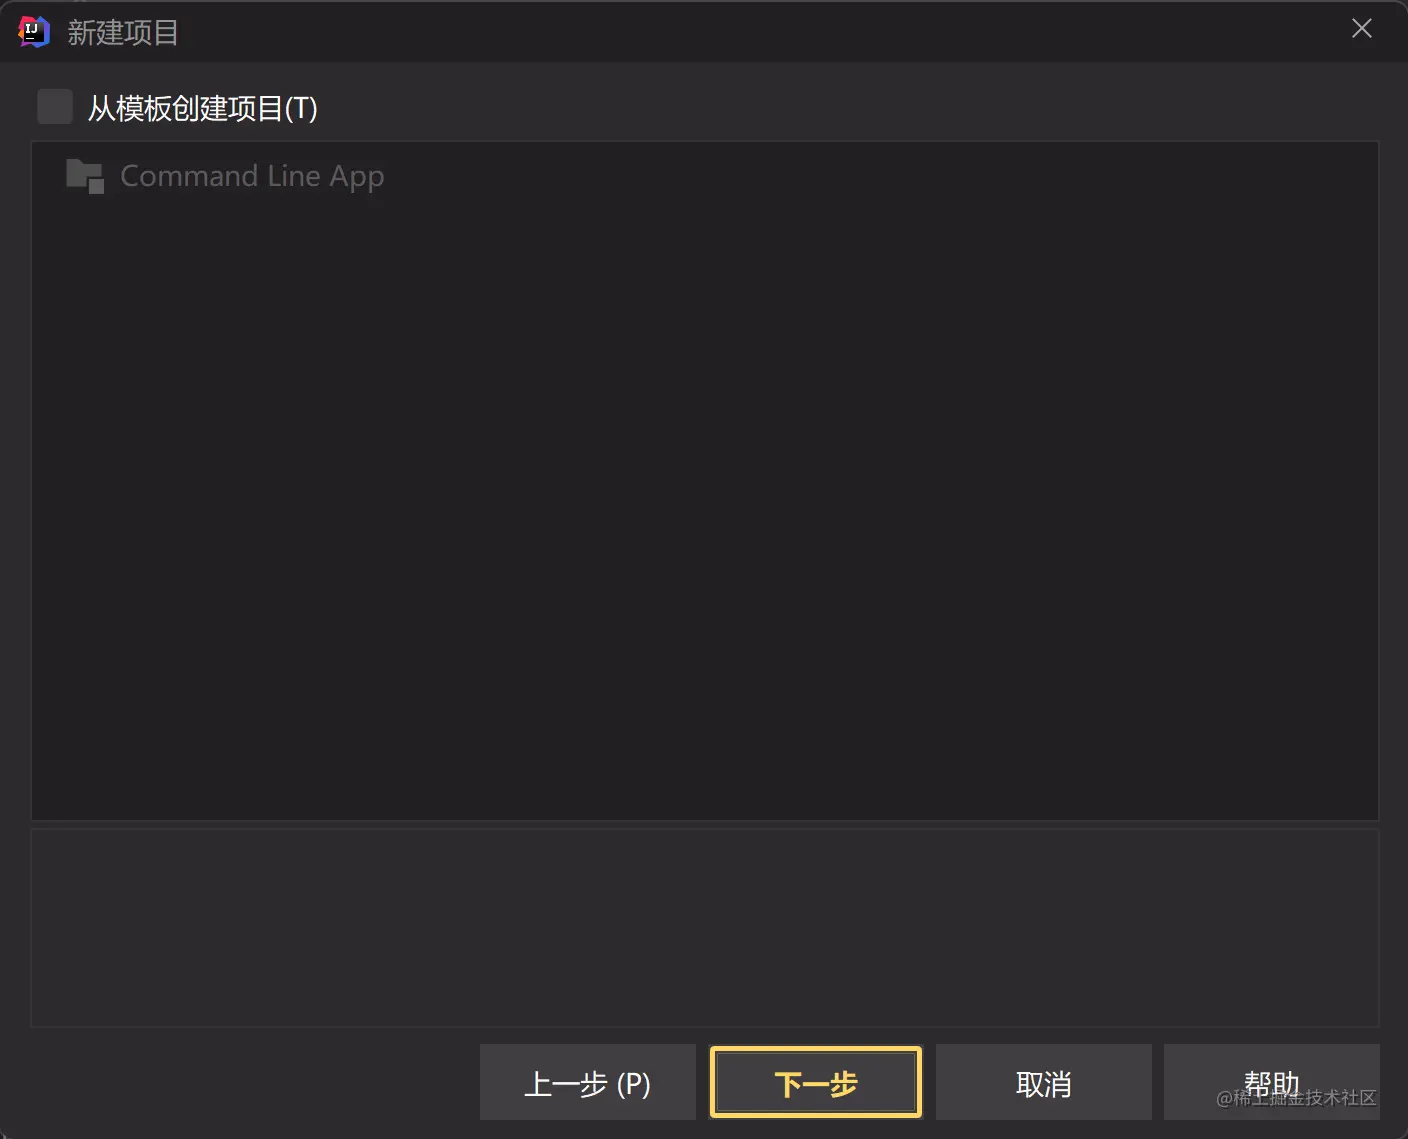Enable the 从模板创建项目 checkbox
The width and height of the screenshot is (1408, 1139).
pos(55,107)
